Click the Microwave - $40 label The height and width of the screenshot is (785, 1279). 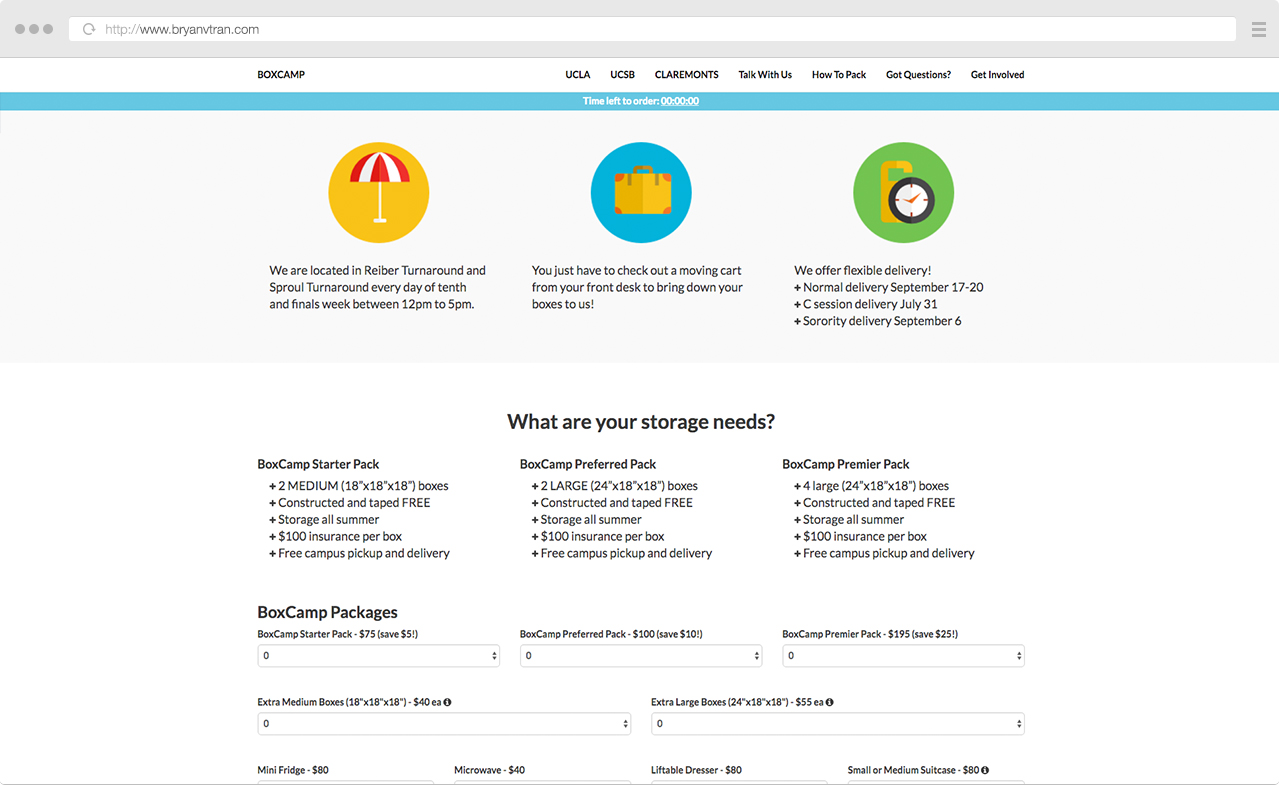tap(489, 770)
